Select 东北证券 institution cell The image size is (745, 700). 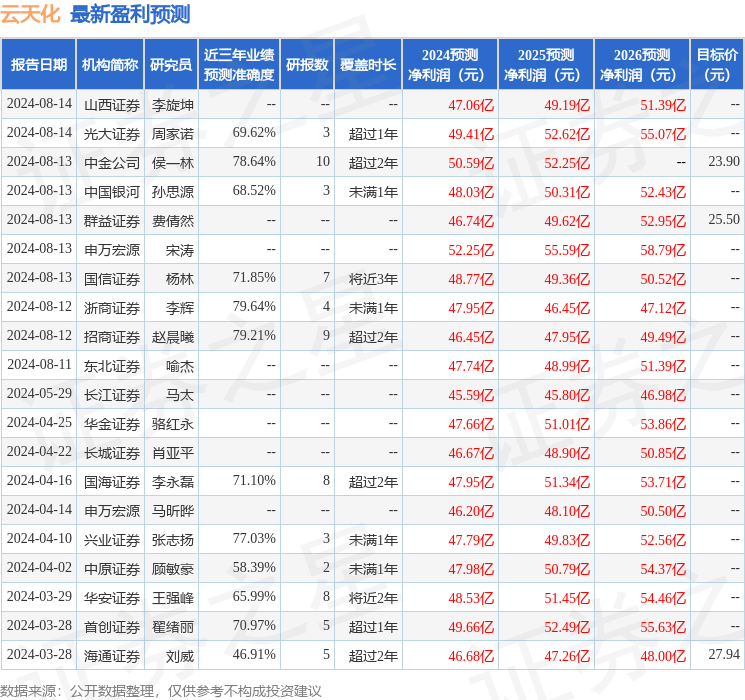[112, 366]
